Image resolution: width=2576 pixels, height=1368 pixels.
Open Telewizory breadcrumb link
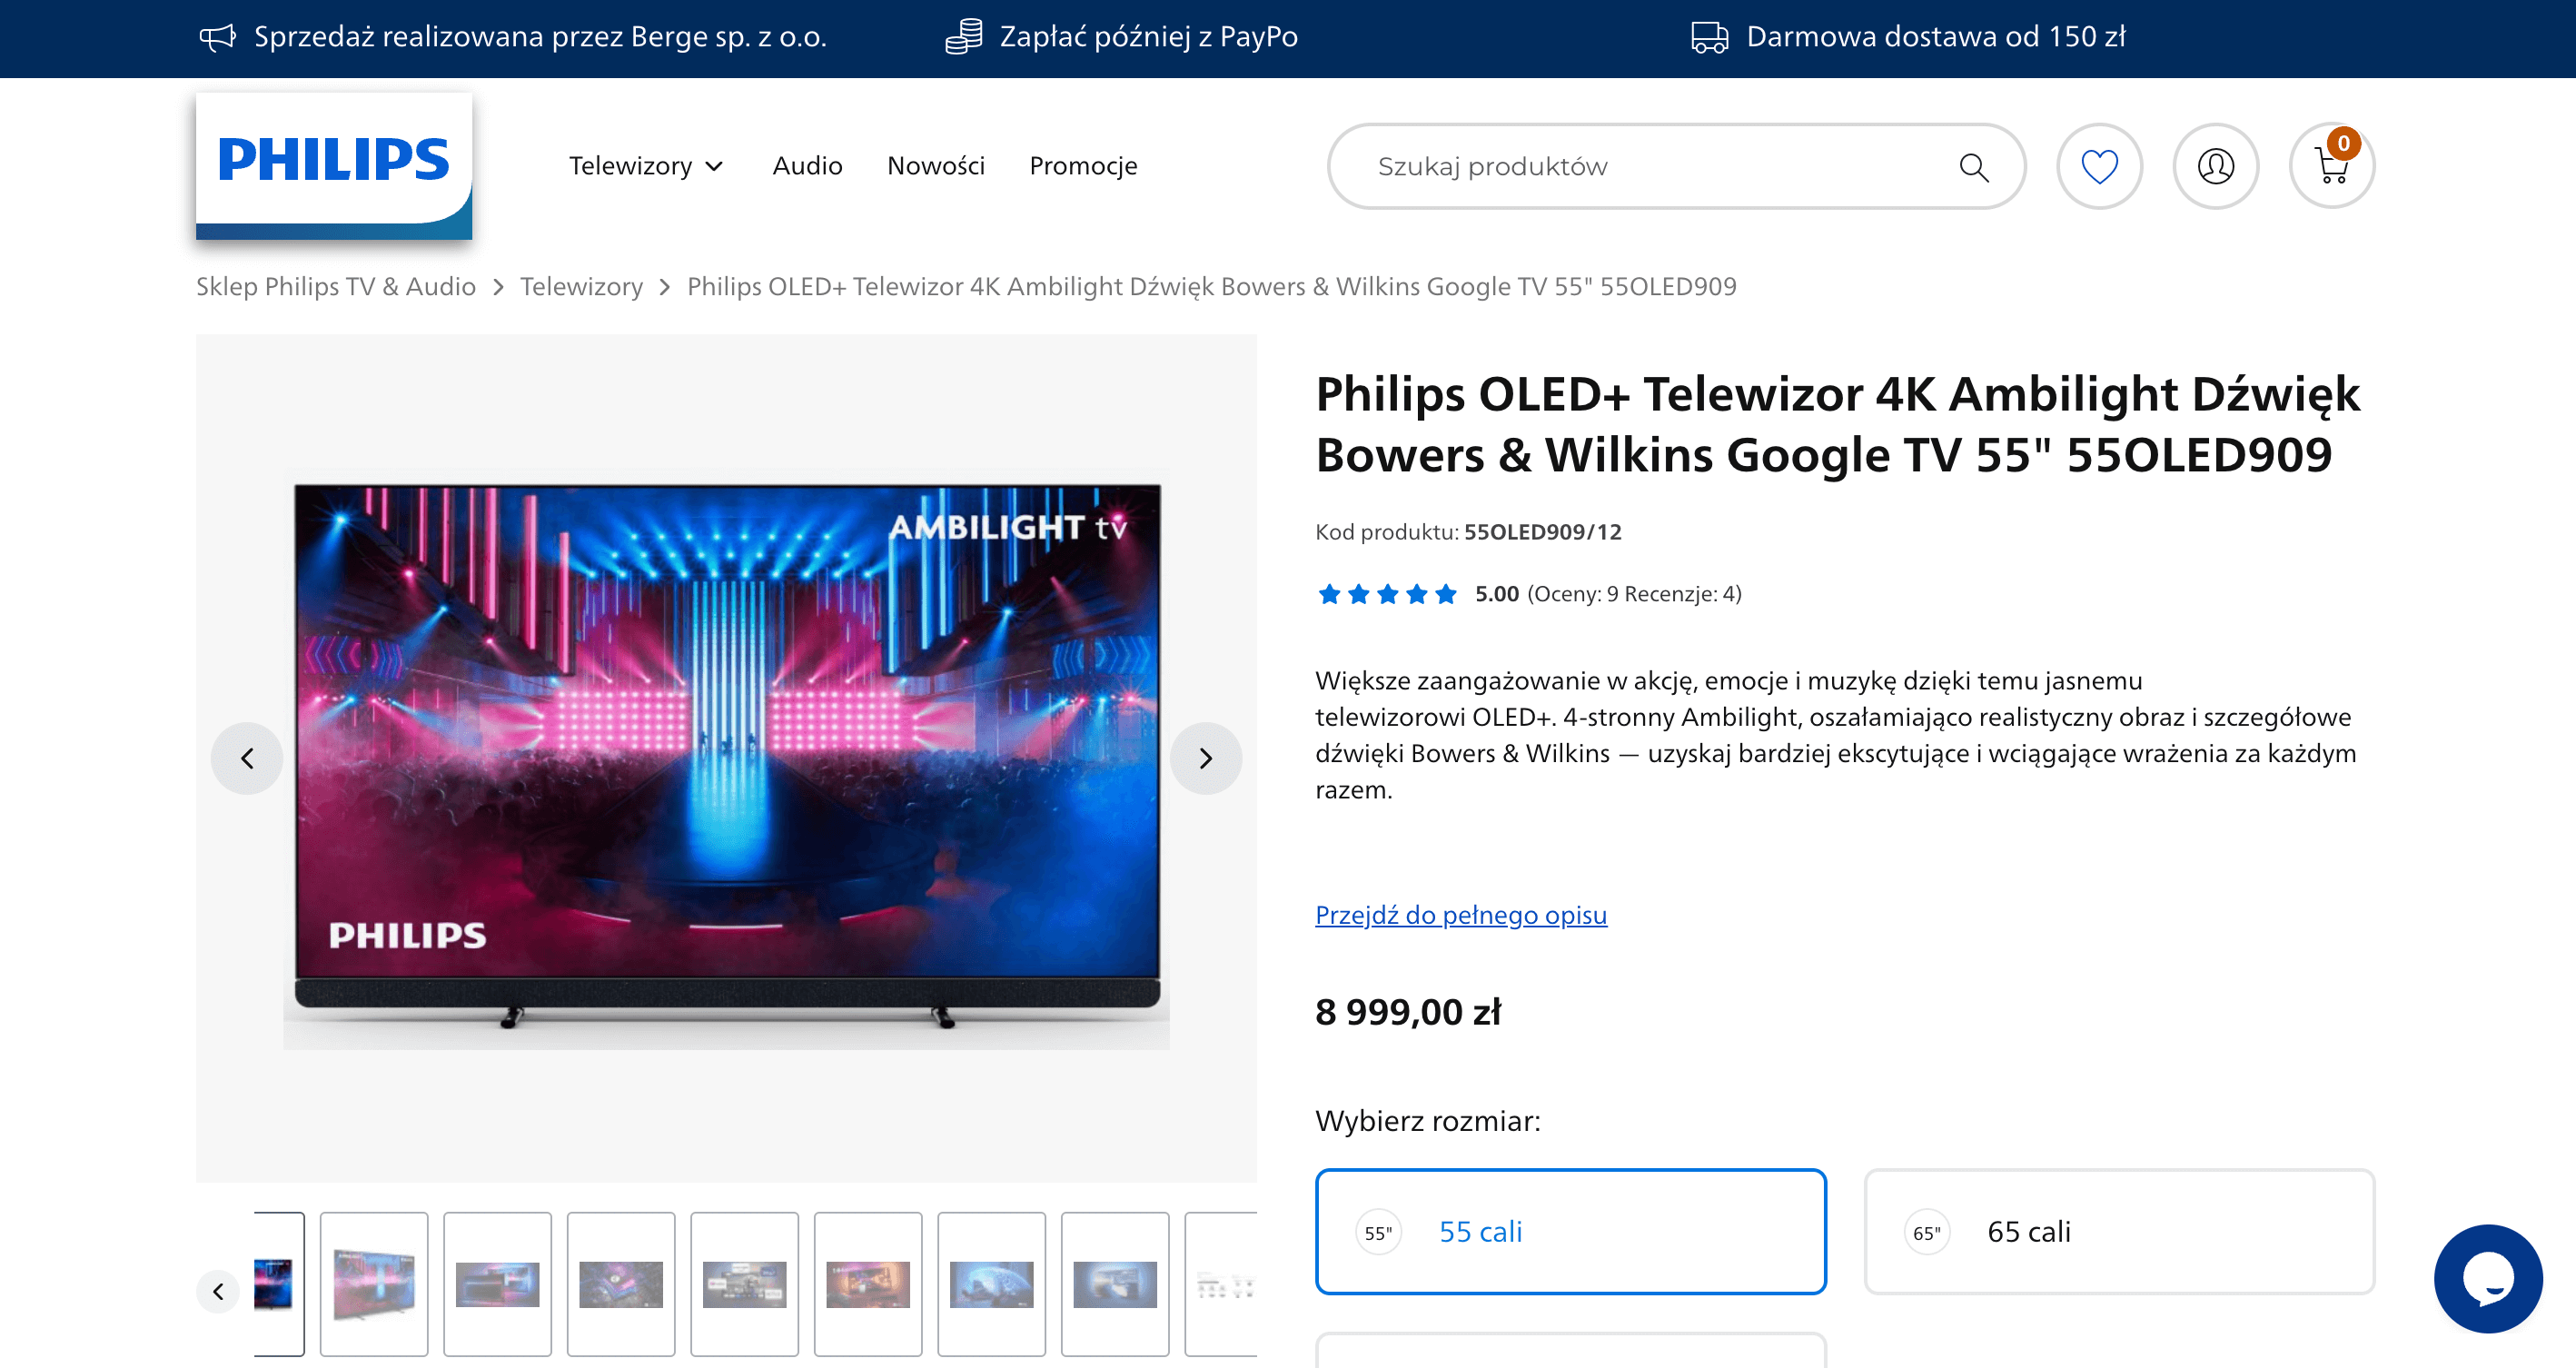pos(581,286)
